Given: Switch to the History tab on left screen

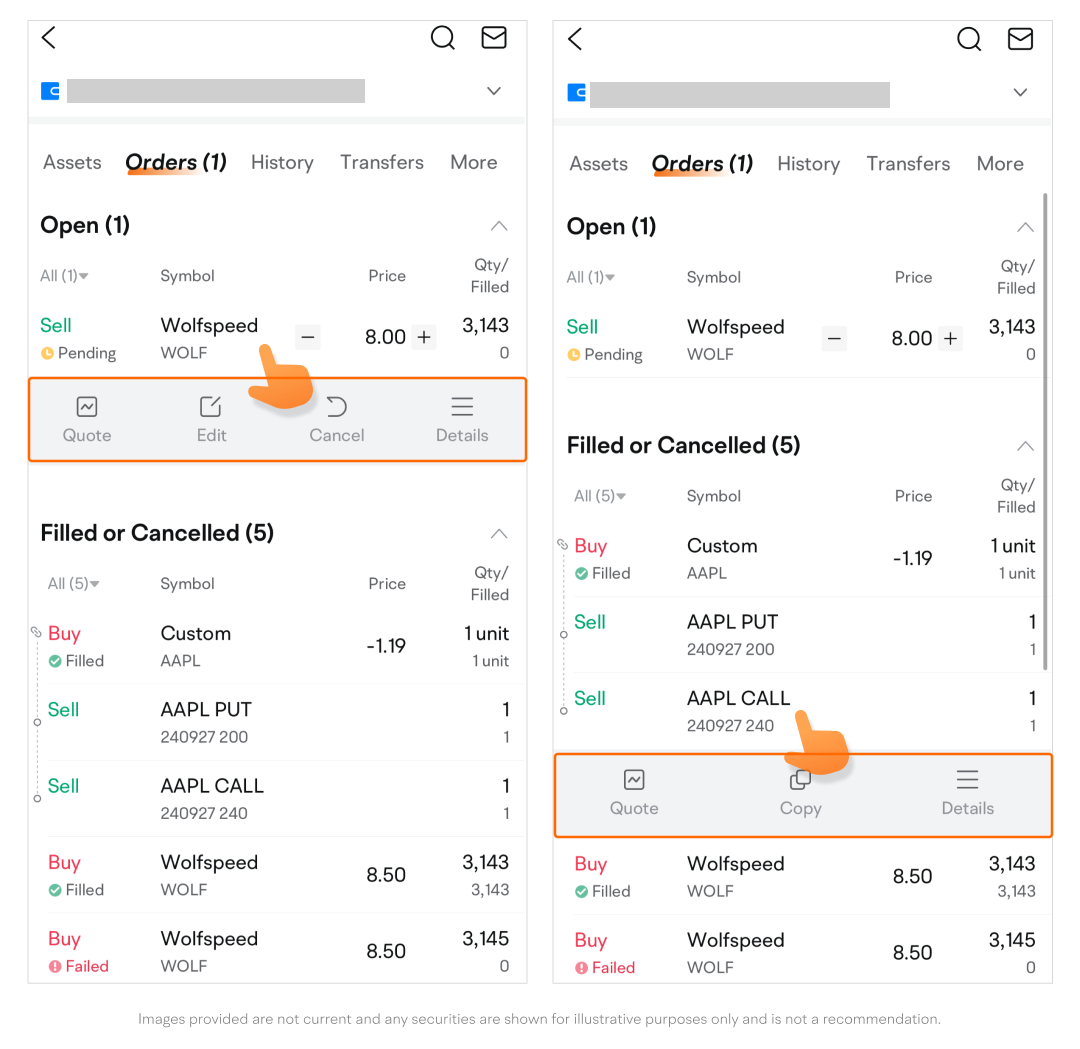Looking at the screenshot, I should click(x=282, y=162).
